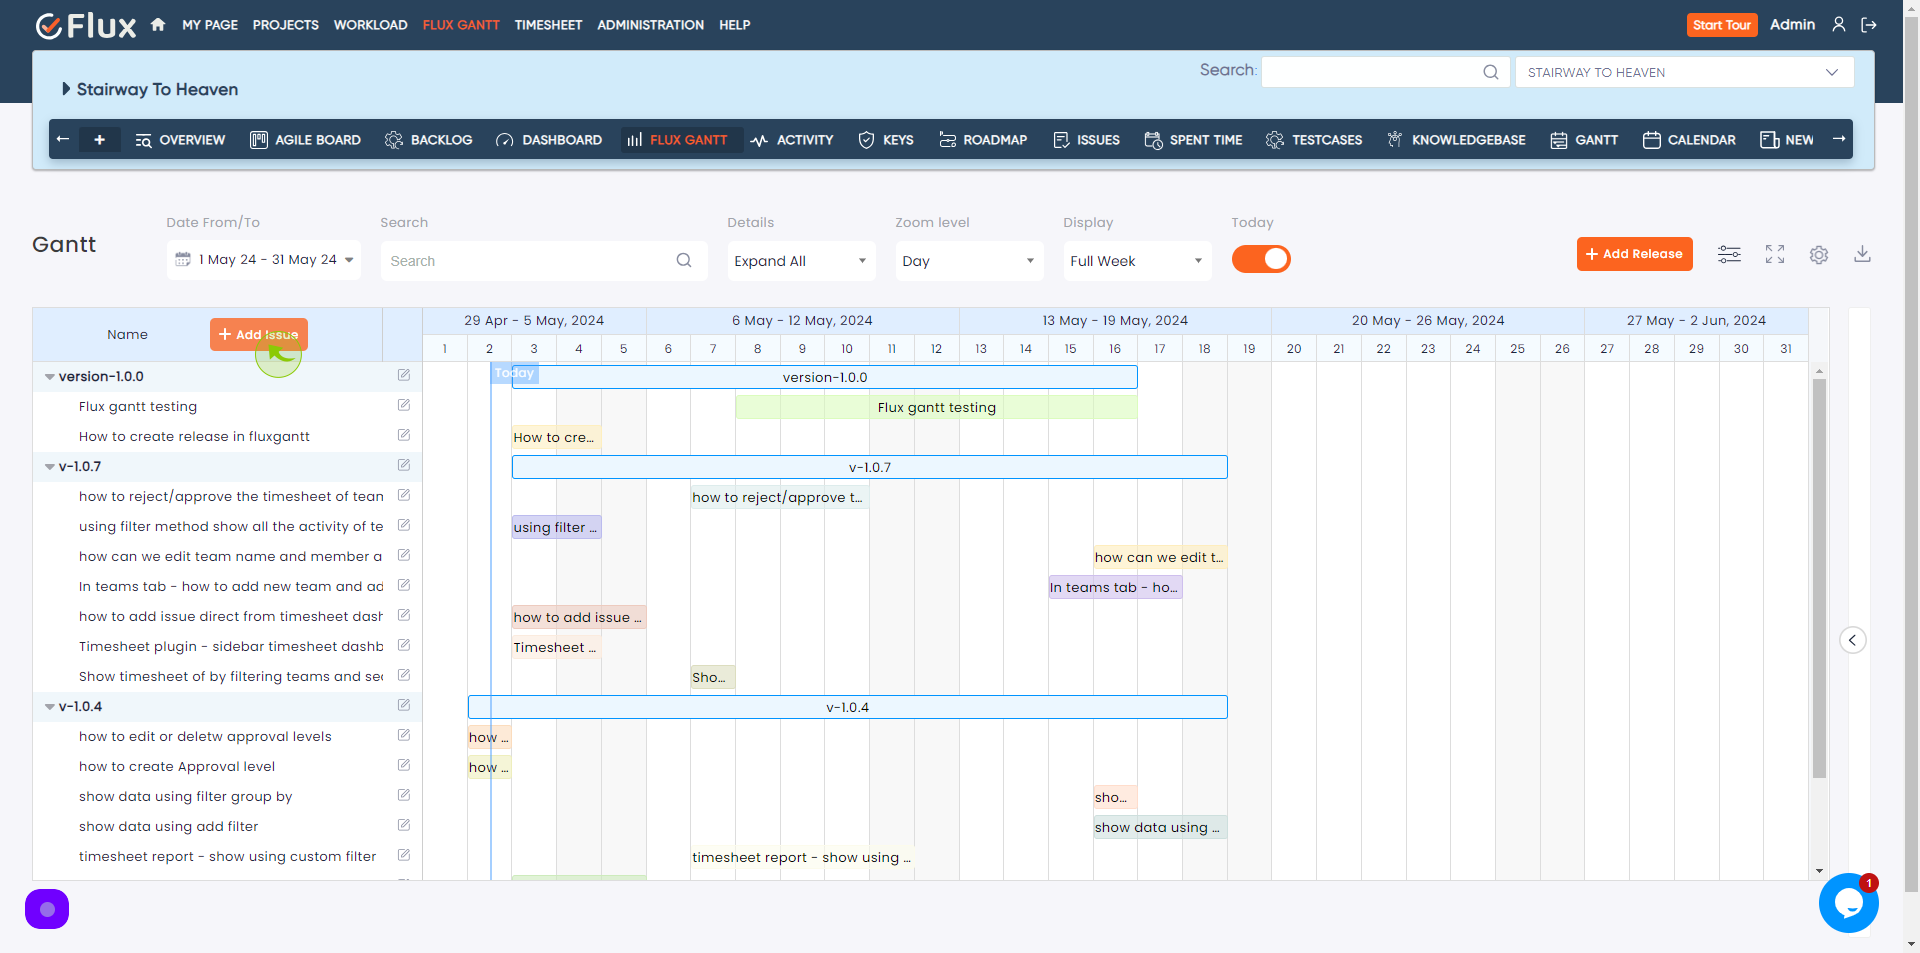This screenshot has height=953, width=1920.
Task: Click the Add Release button
Action: click(1635, 254)
